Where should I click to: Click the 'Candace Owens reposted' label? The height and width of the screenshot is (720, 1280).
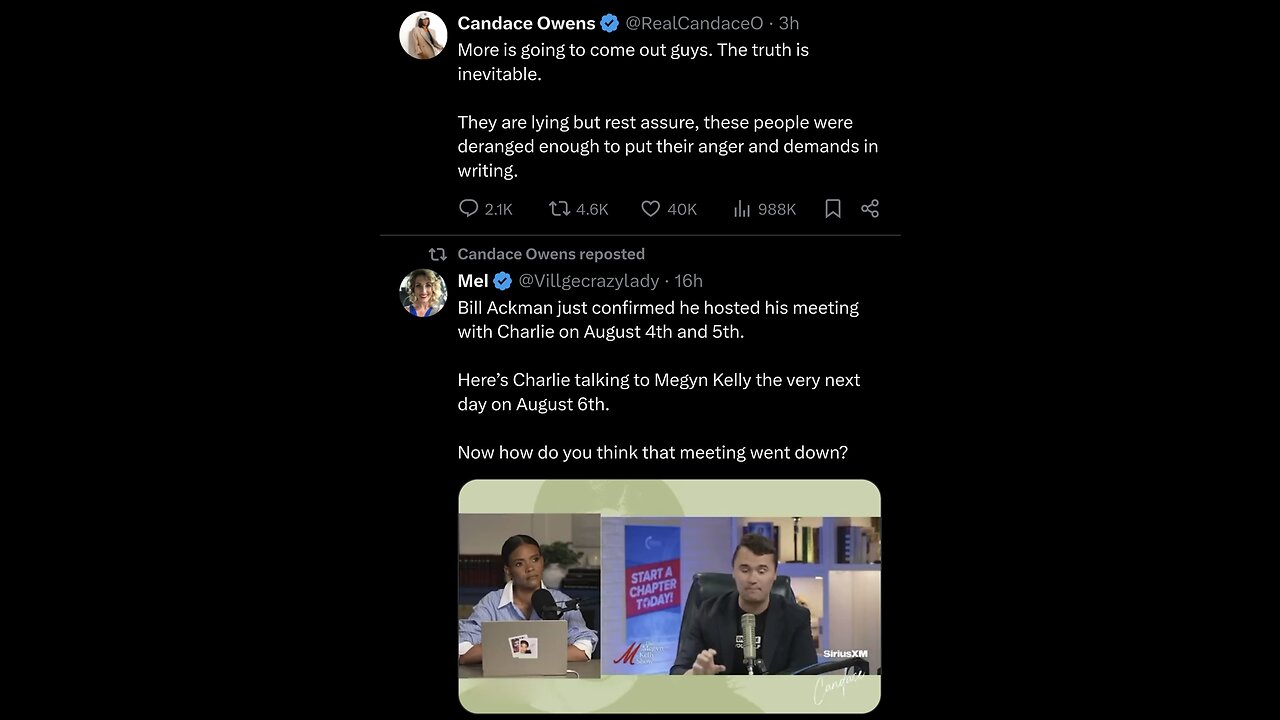coord(551,254)
